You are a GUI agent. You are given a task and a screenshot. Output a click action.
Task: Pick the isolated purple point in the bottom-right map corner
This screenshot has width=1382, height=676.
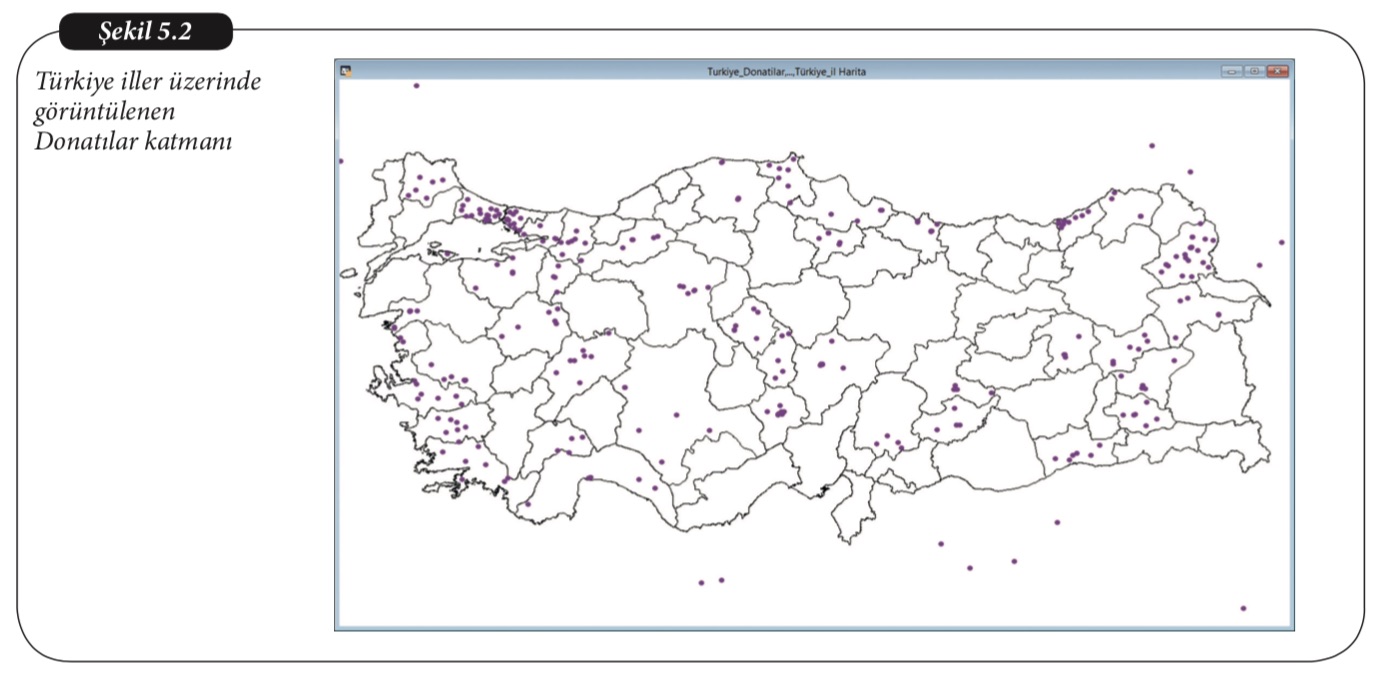point(1243,608)
